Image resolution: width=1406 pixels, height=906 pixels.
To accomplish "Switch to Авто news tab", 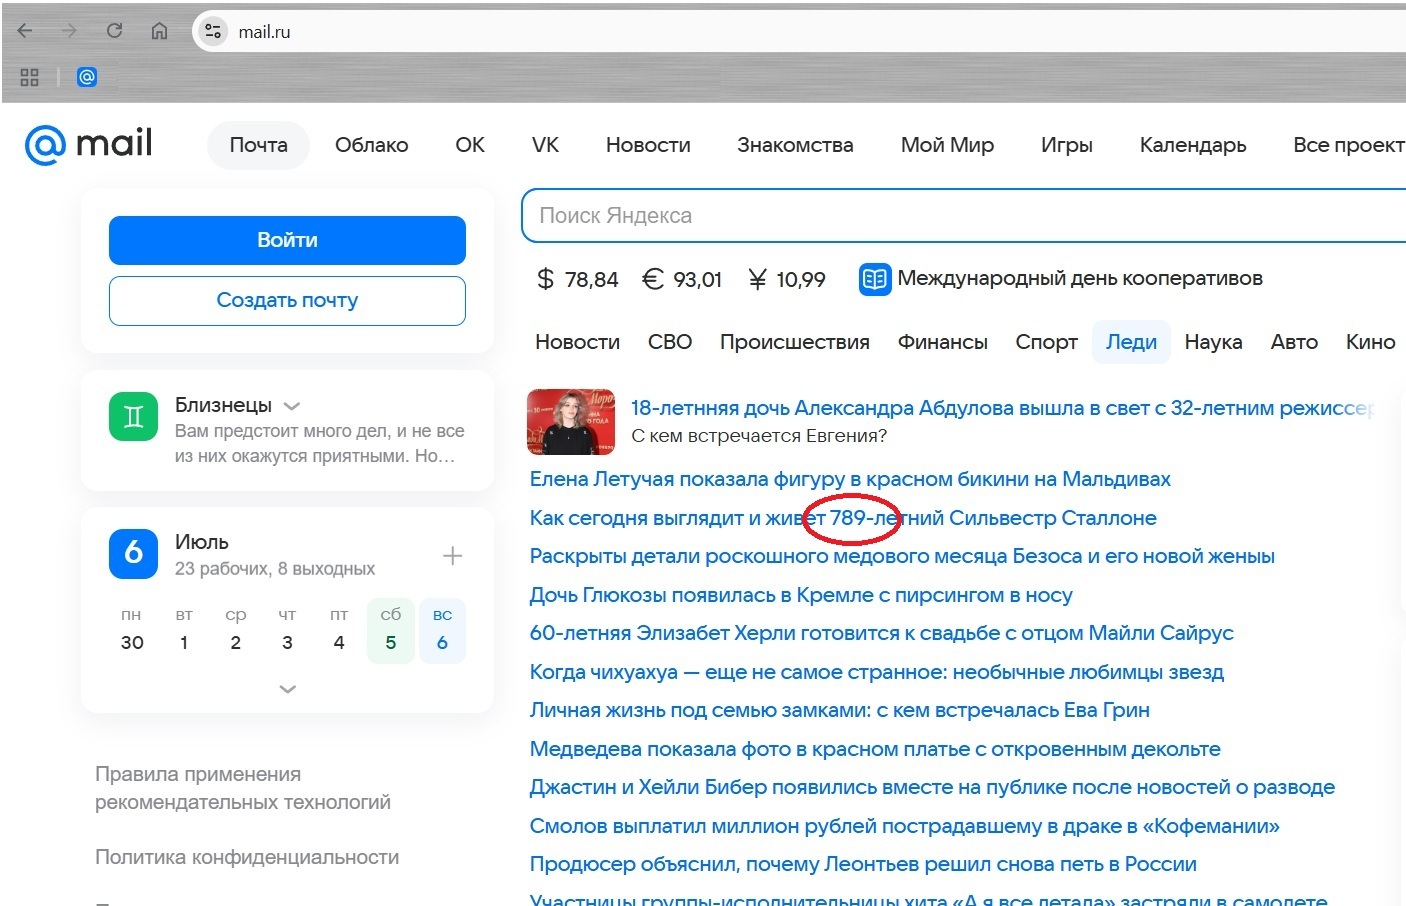I will (x=1294, y=342).
